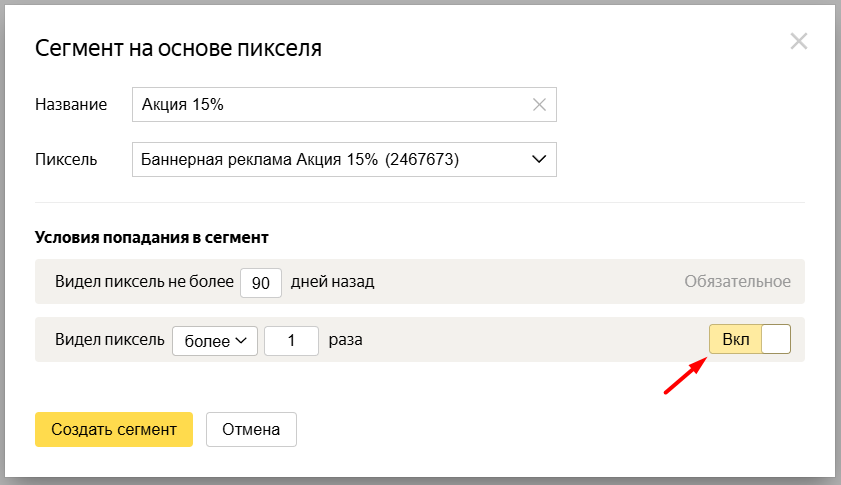Click the Название field label
This screenshot has width=841, height=485.
[x=71, y=104]
